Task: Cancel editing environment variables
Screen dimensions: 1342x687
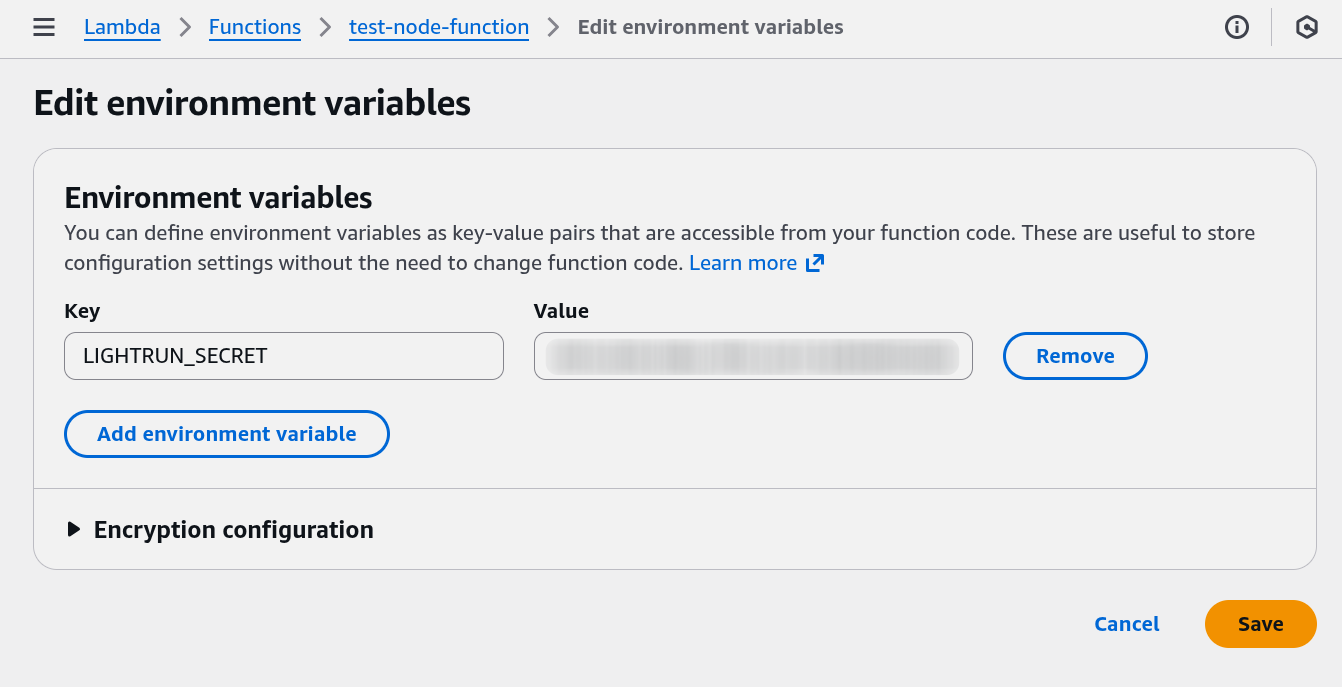Action: pos(1127,624)
